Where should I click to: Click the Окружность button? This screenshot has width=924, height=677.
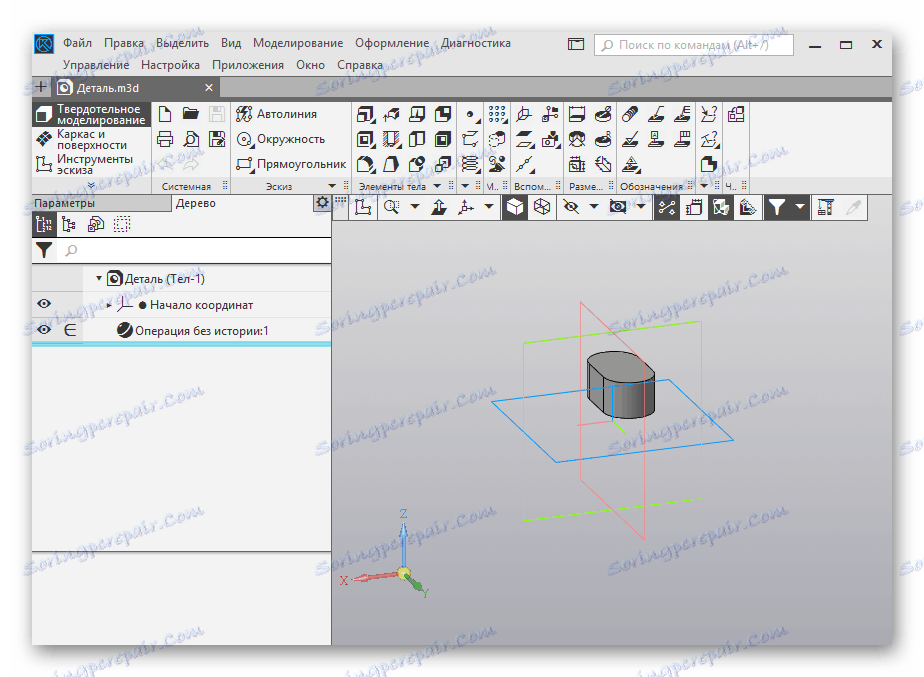(x=281, y=140)
